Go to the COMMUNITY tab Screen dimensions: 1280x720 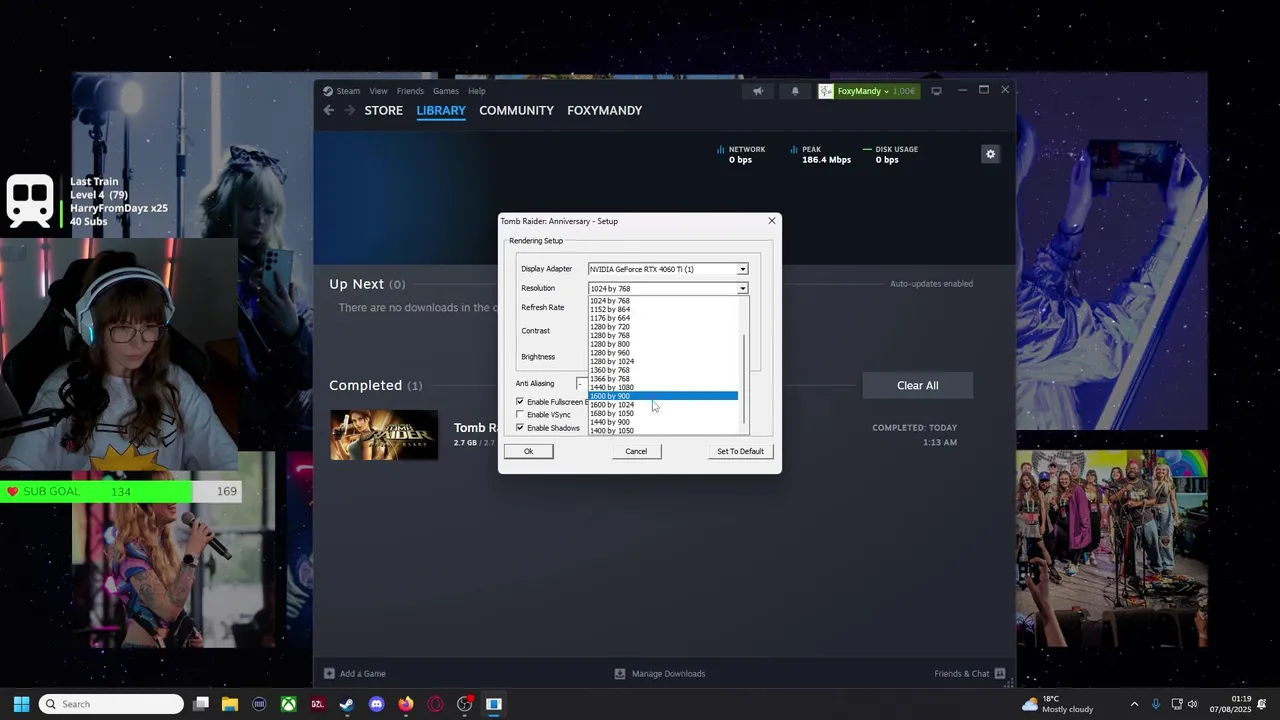coord(516,110)
